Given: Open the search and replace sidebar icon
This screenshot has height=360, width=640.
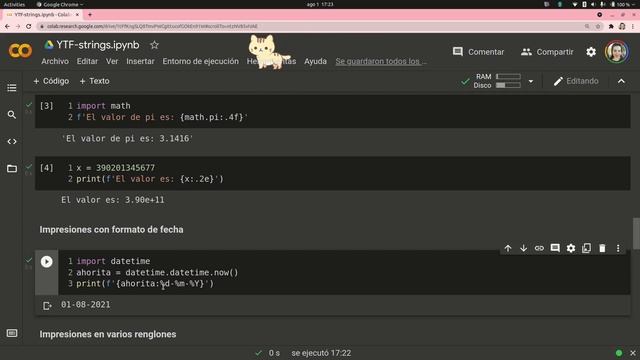Looking at the screenshot, I should (12, 115).
